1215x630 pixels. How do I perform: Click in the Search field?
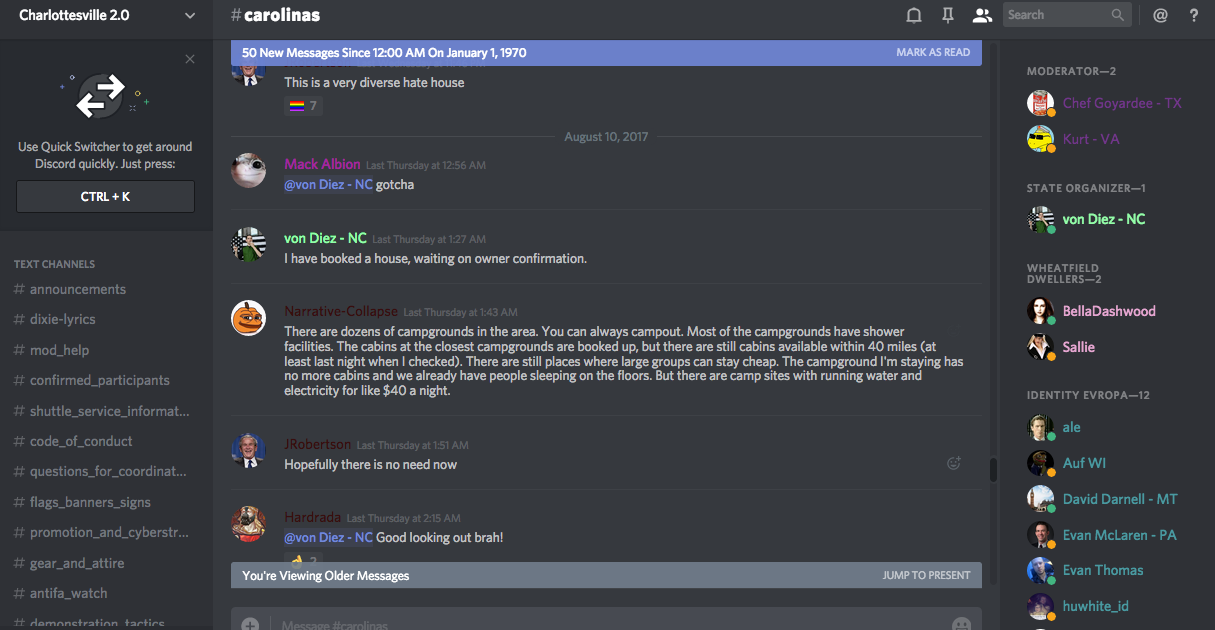(1055, 15)
